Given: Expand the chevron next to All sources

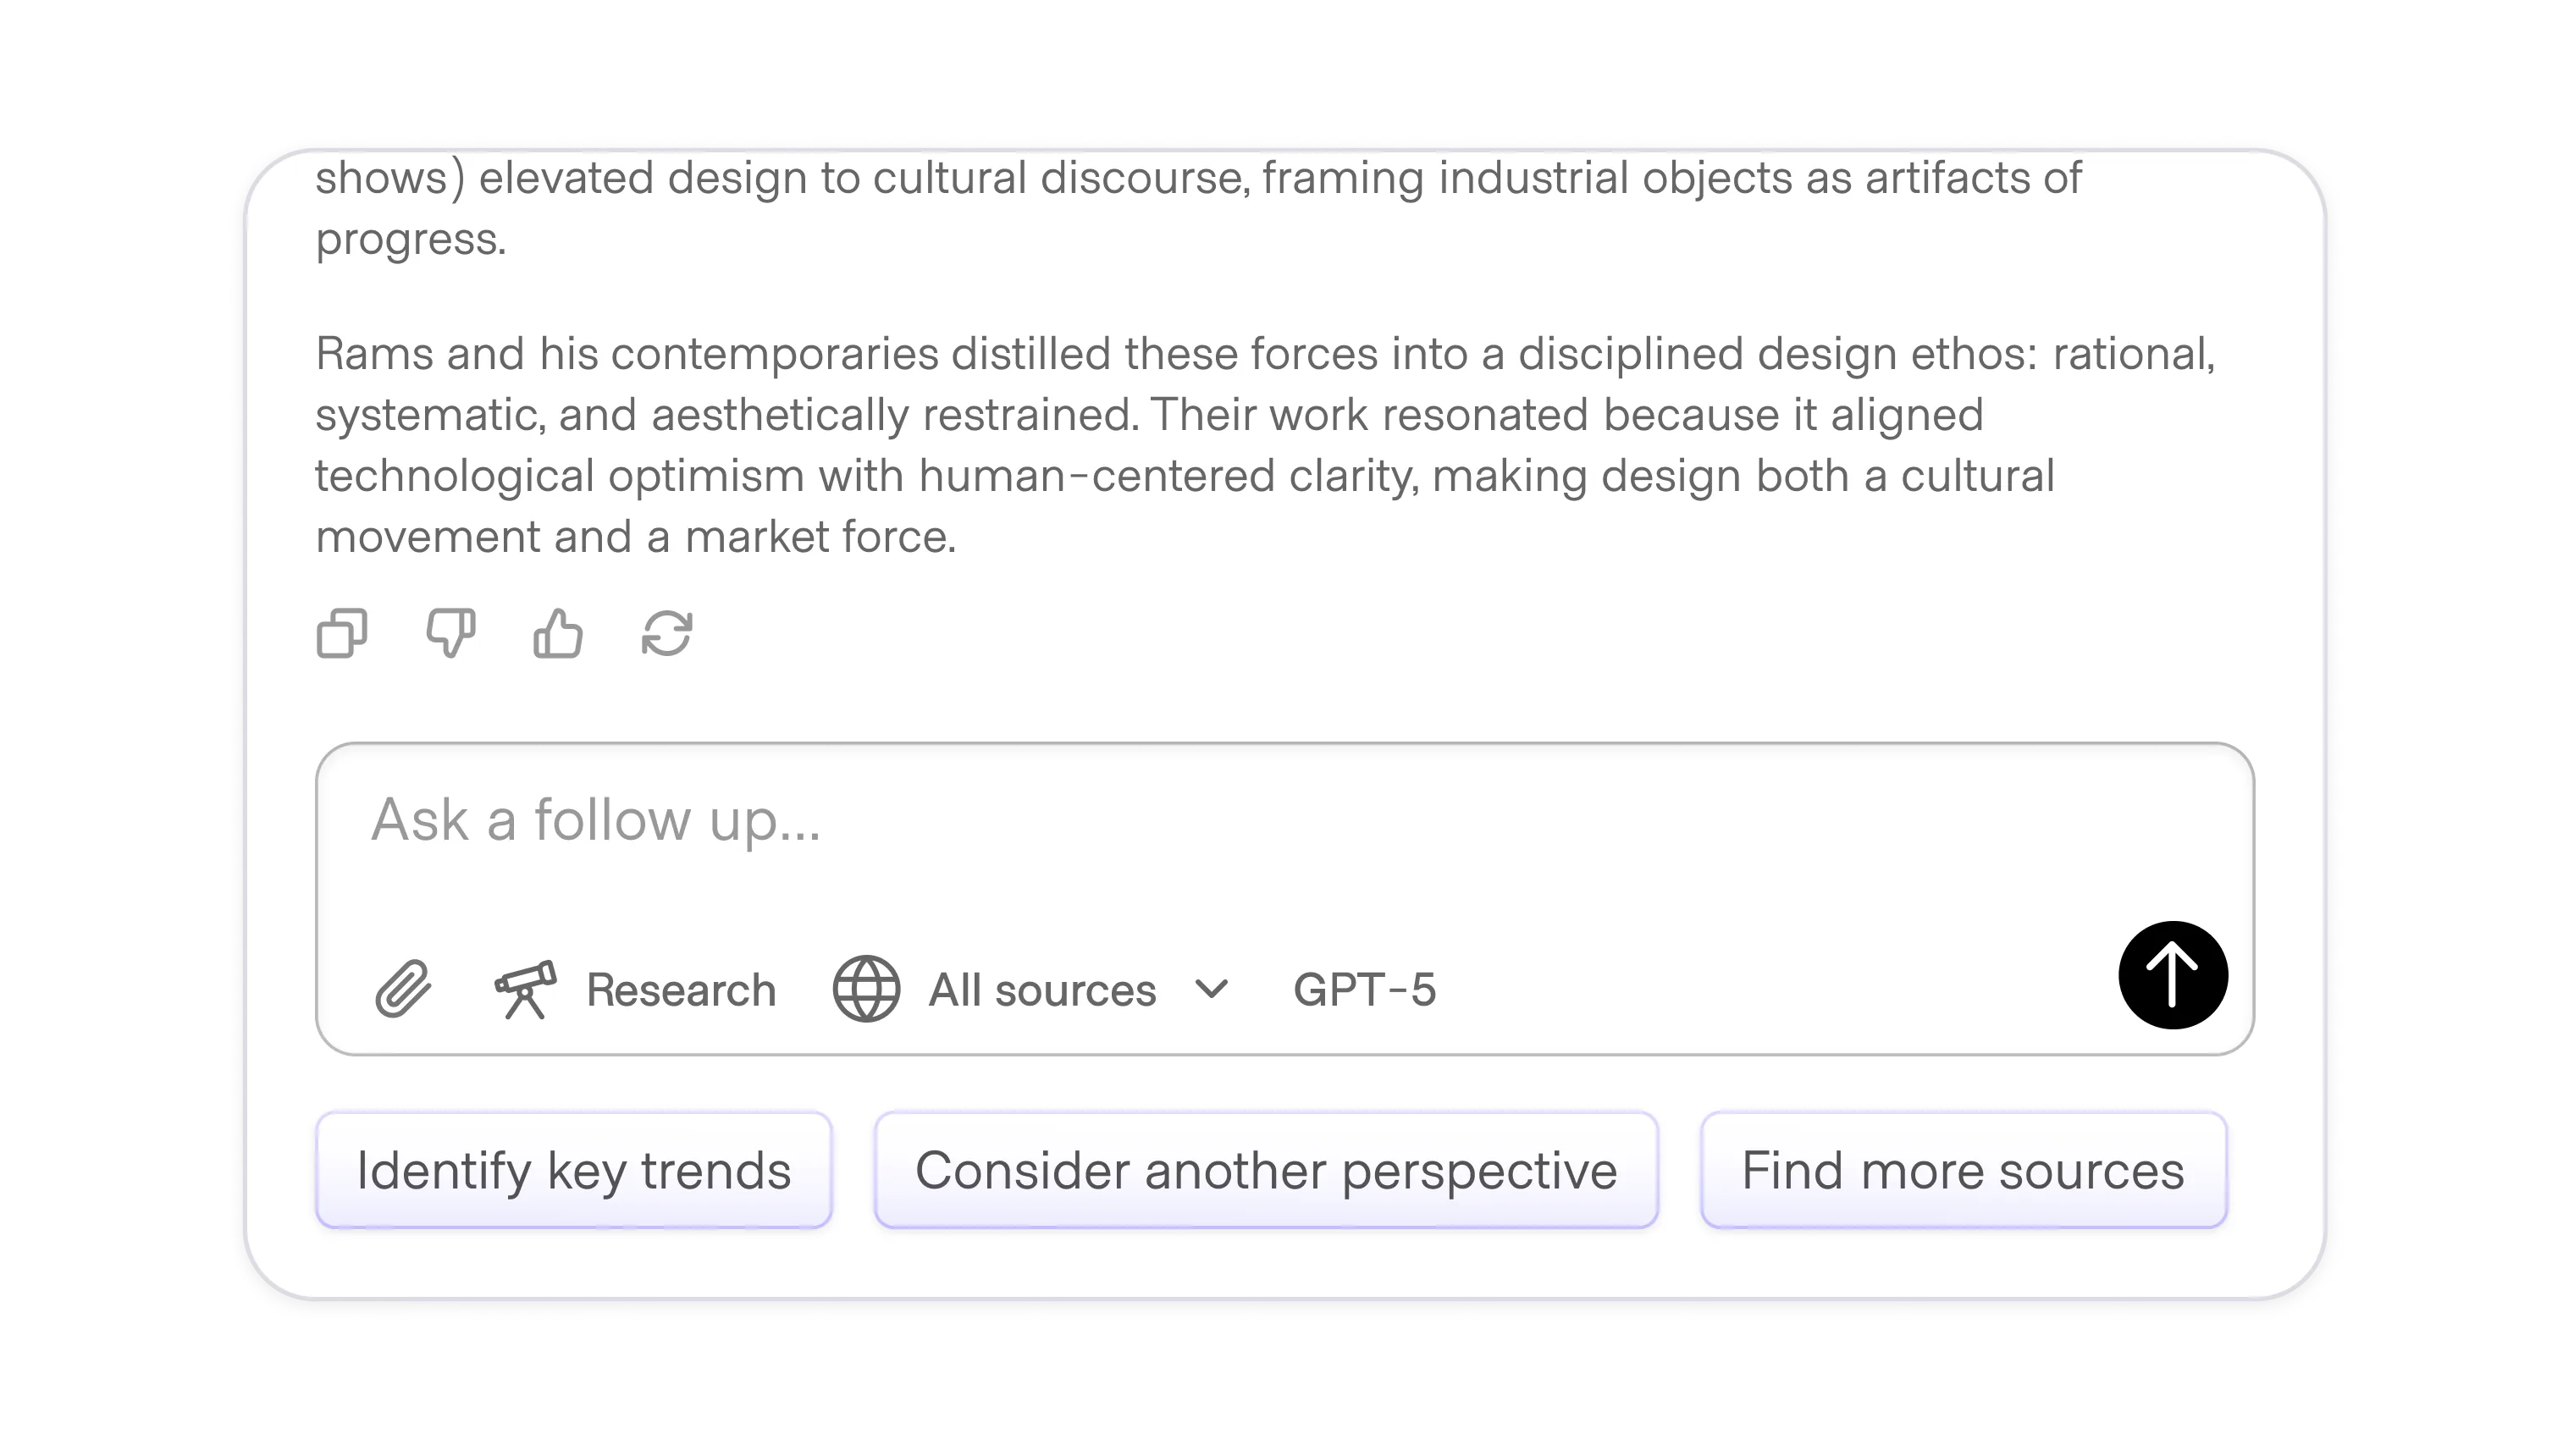Looking at the screenshot, I should pyautogui.click(x=1211, y=989).
